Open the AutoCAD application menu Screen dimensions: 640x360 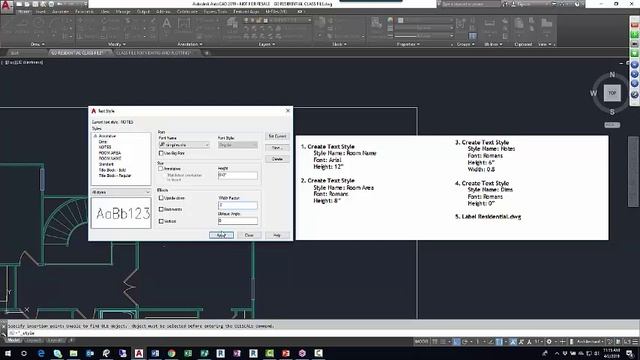7,7
